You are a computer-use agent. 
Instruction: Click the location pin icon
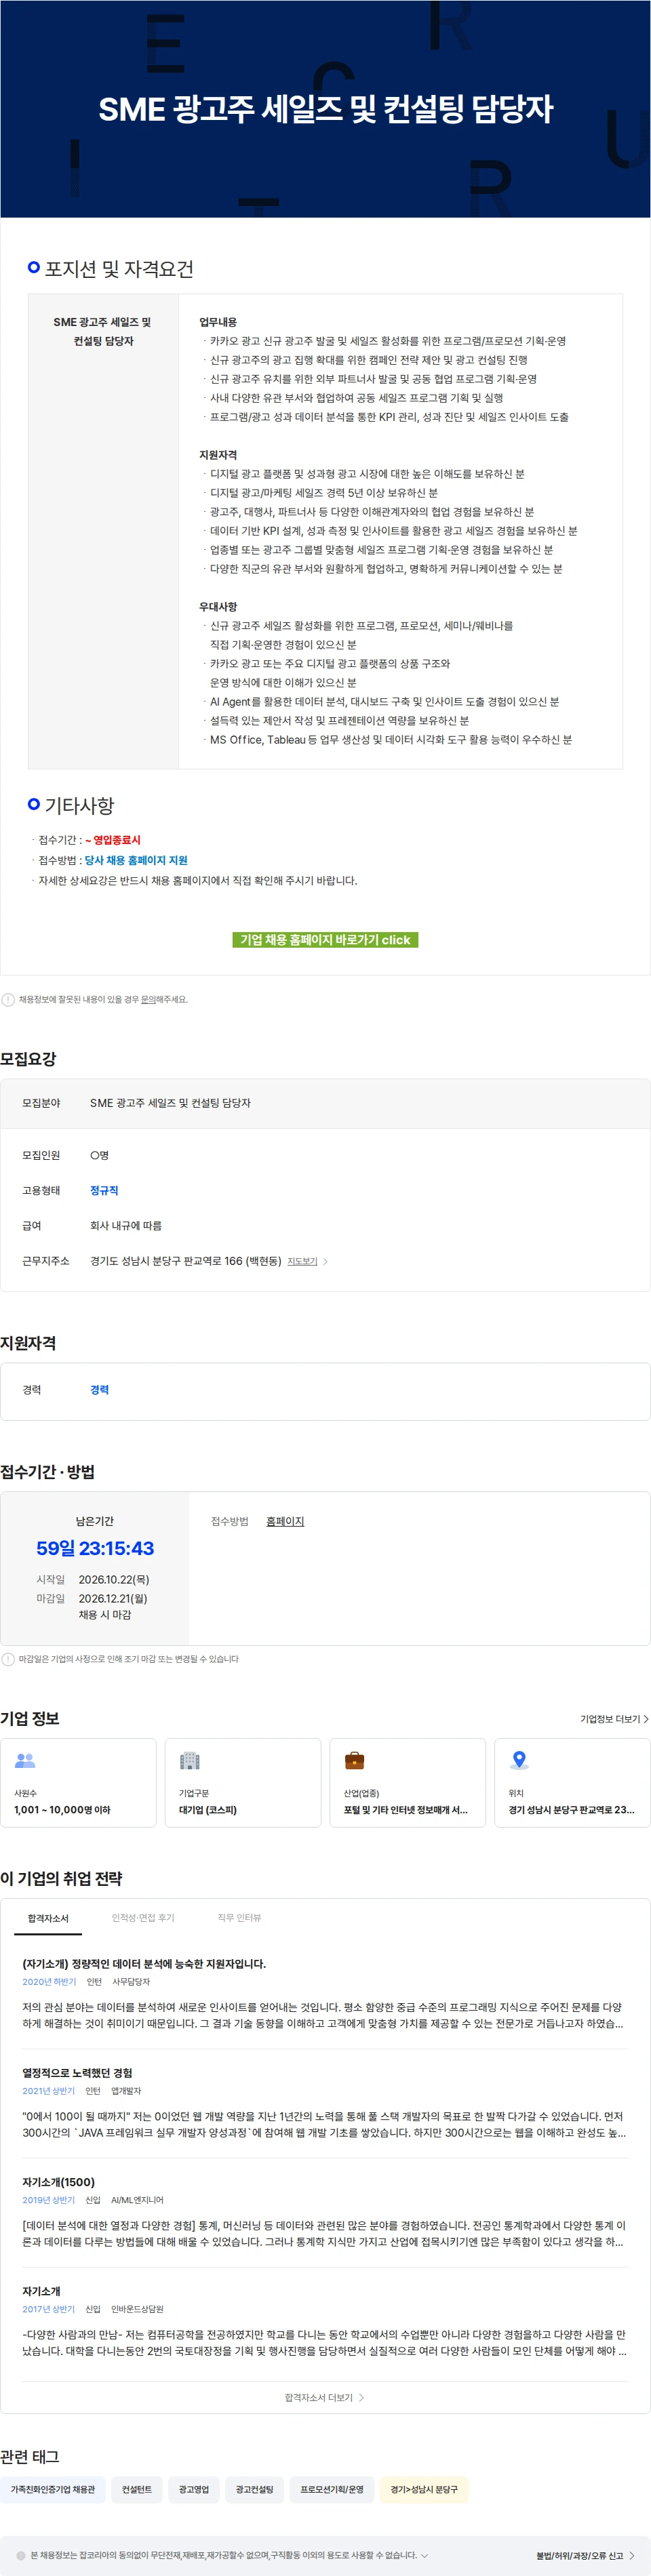pyautogui.click(x=519, y=1760)
